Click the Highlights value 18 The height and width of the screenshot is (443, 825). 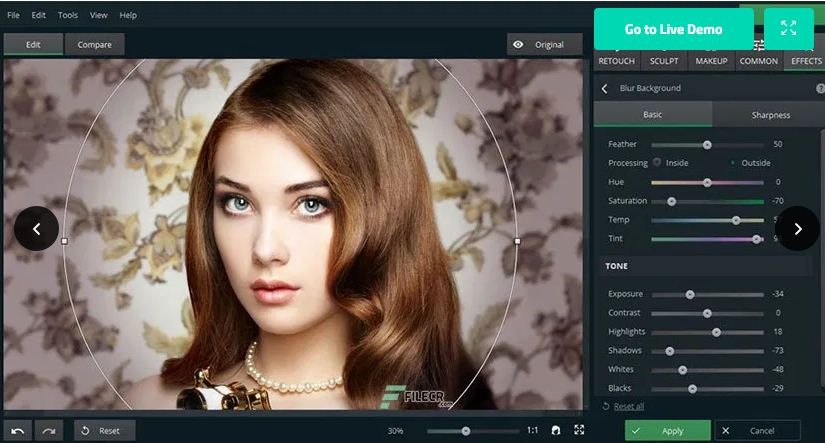[778, 332]
